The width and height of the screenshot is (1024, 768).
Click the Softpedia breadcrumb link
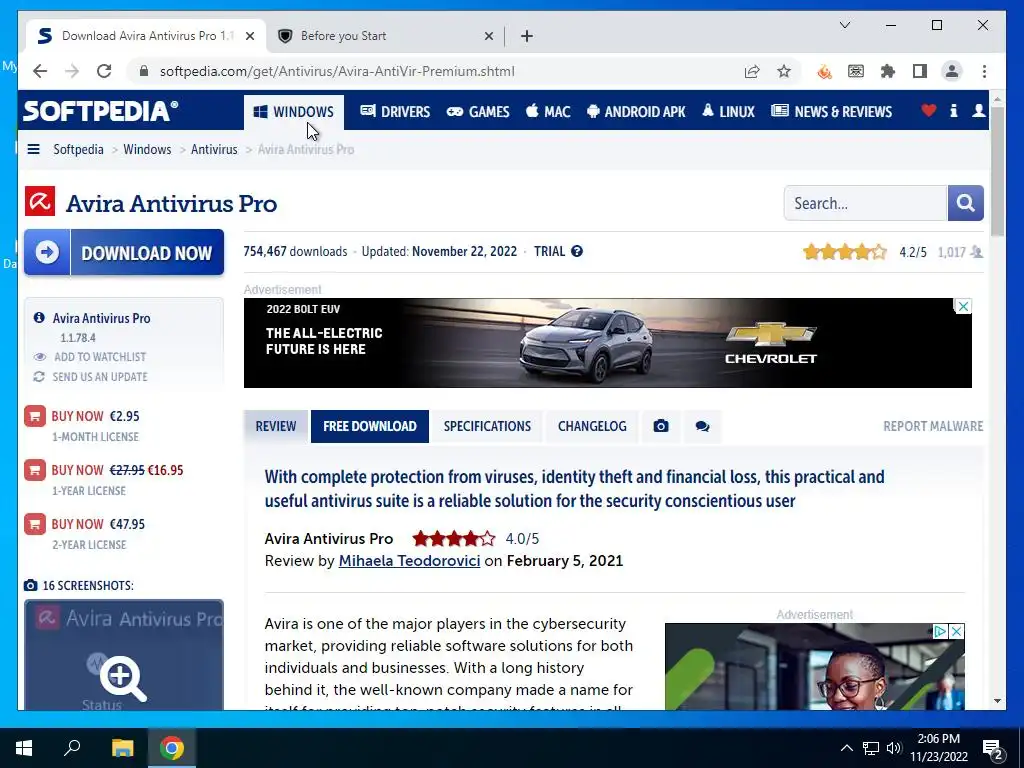78,150
